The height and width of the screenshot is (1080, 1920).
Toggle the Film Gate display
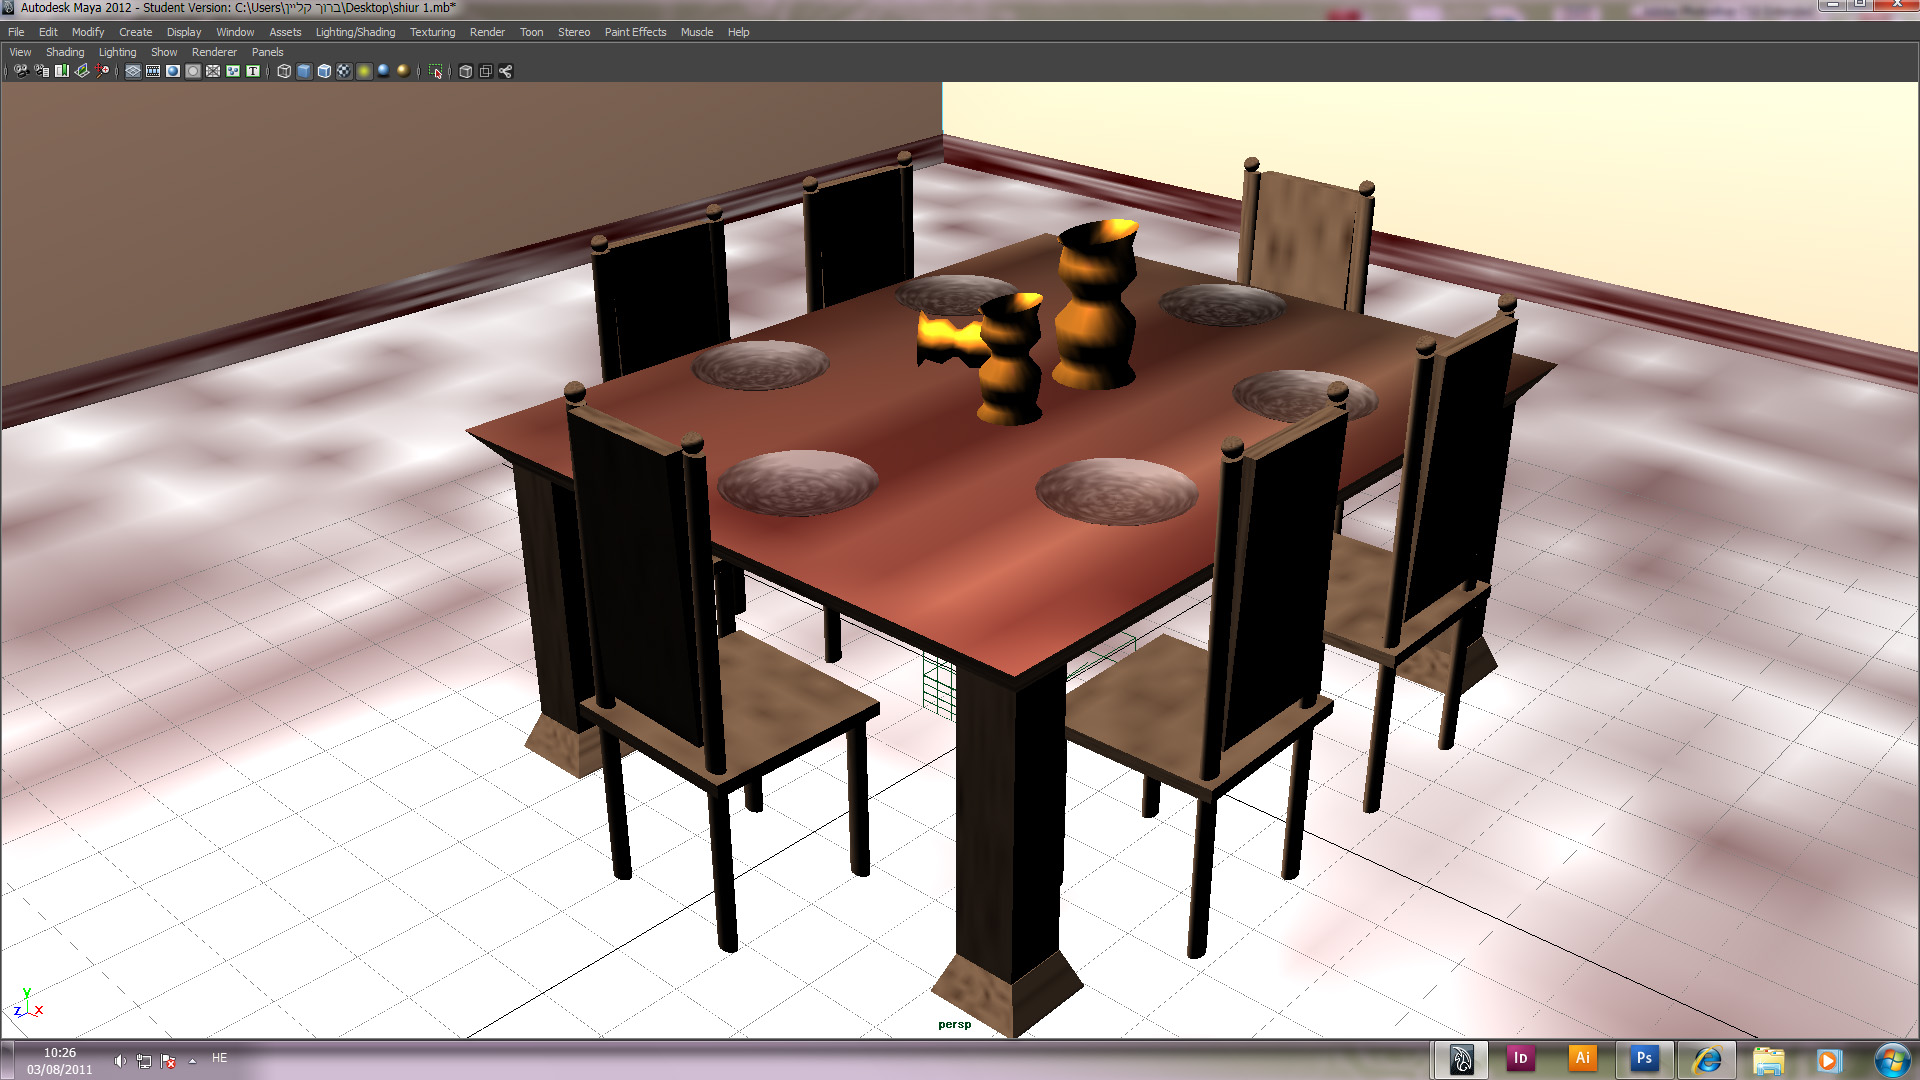pyautogui.click(x=153, y=71)
